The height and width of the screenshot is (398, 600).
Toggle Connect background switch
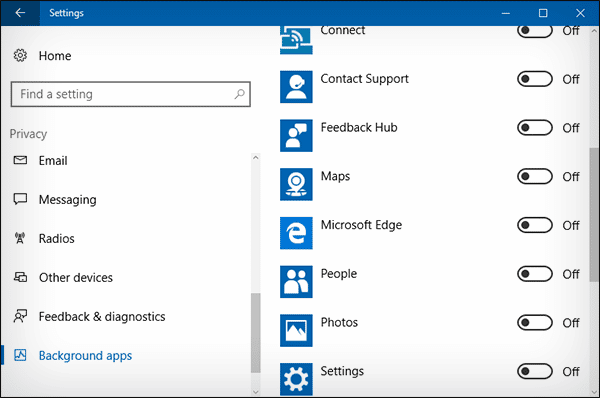pyautogui.click(x=535, y=31)
